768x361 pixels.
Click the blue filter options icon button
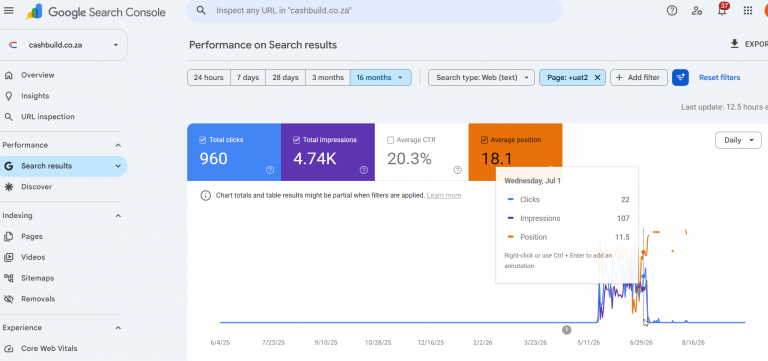680,77
